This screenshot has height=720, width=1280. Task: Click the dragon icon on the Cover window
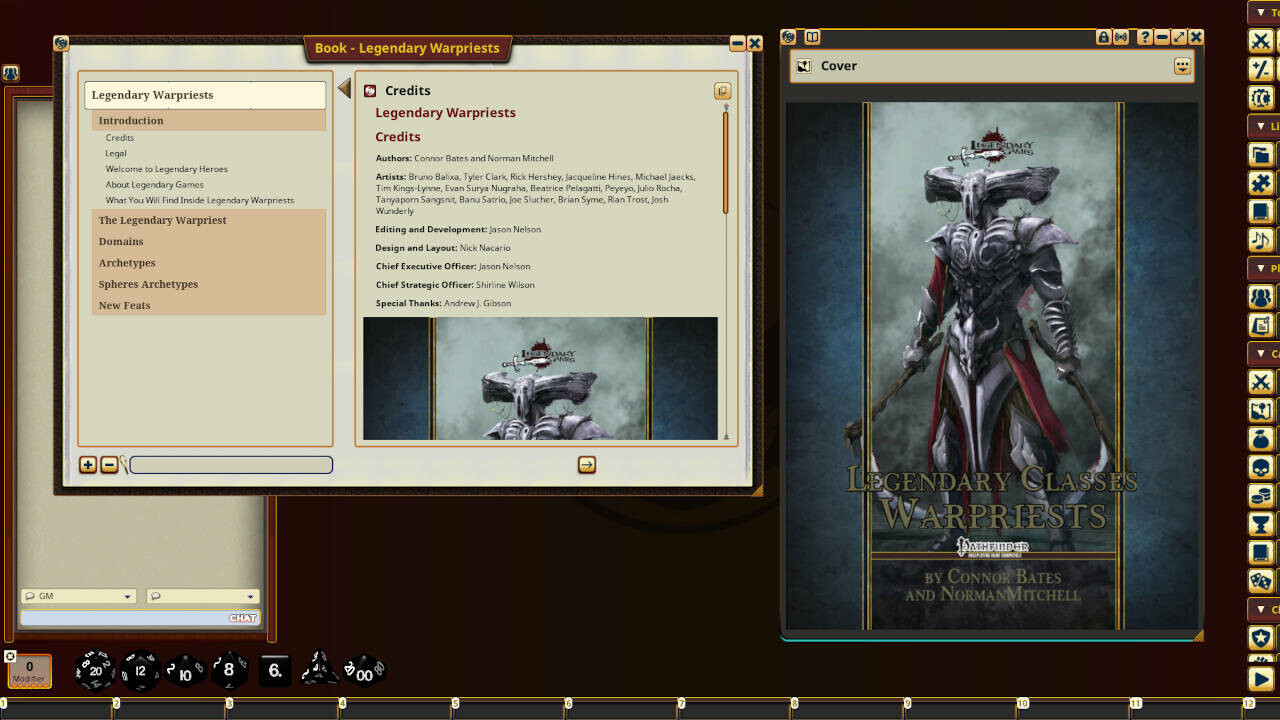(x=789, y=35)
